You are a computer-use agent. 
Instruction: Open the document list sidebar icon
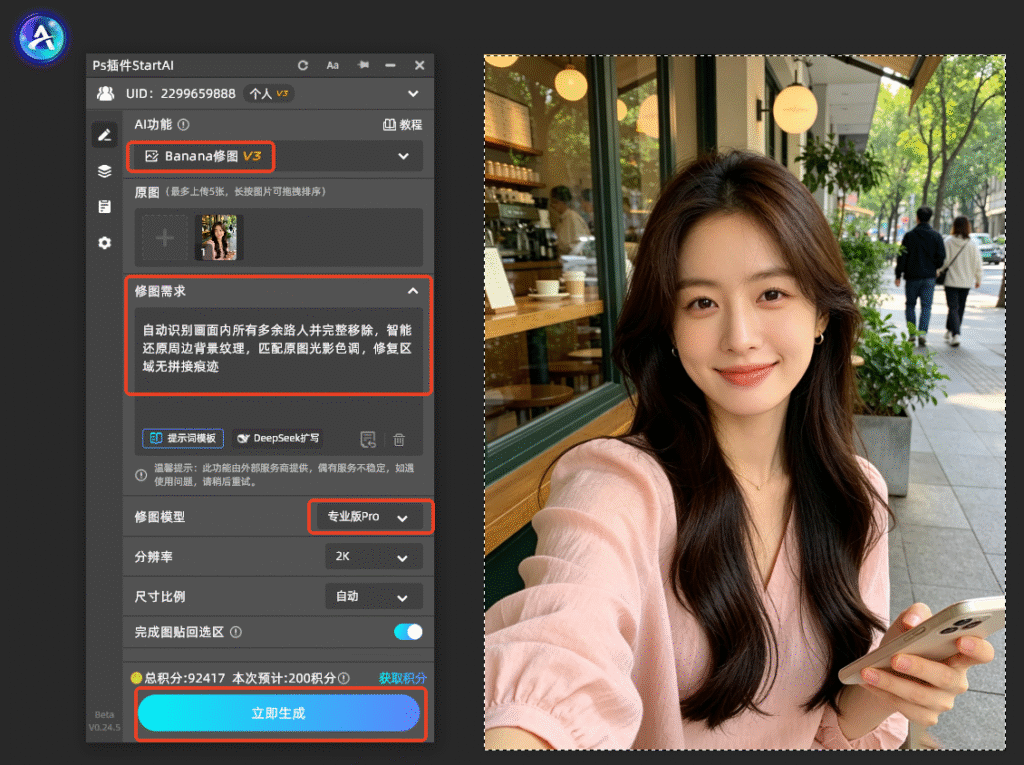104,207
